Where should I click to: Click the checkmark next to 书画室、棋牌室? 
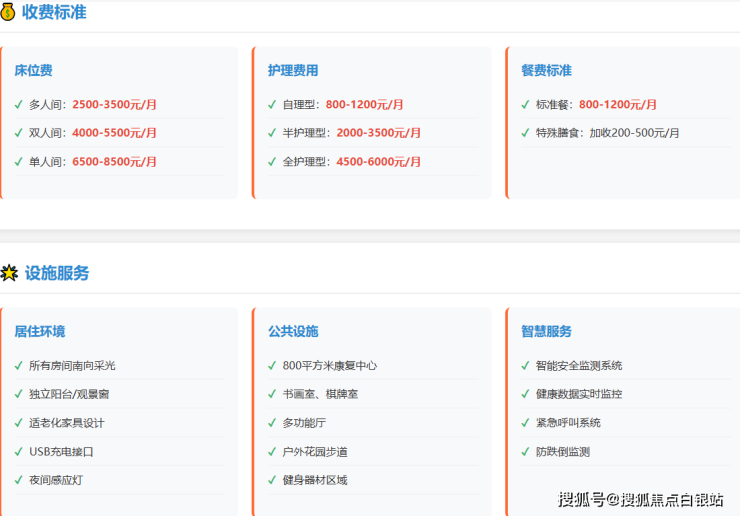pos(272,394)
